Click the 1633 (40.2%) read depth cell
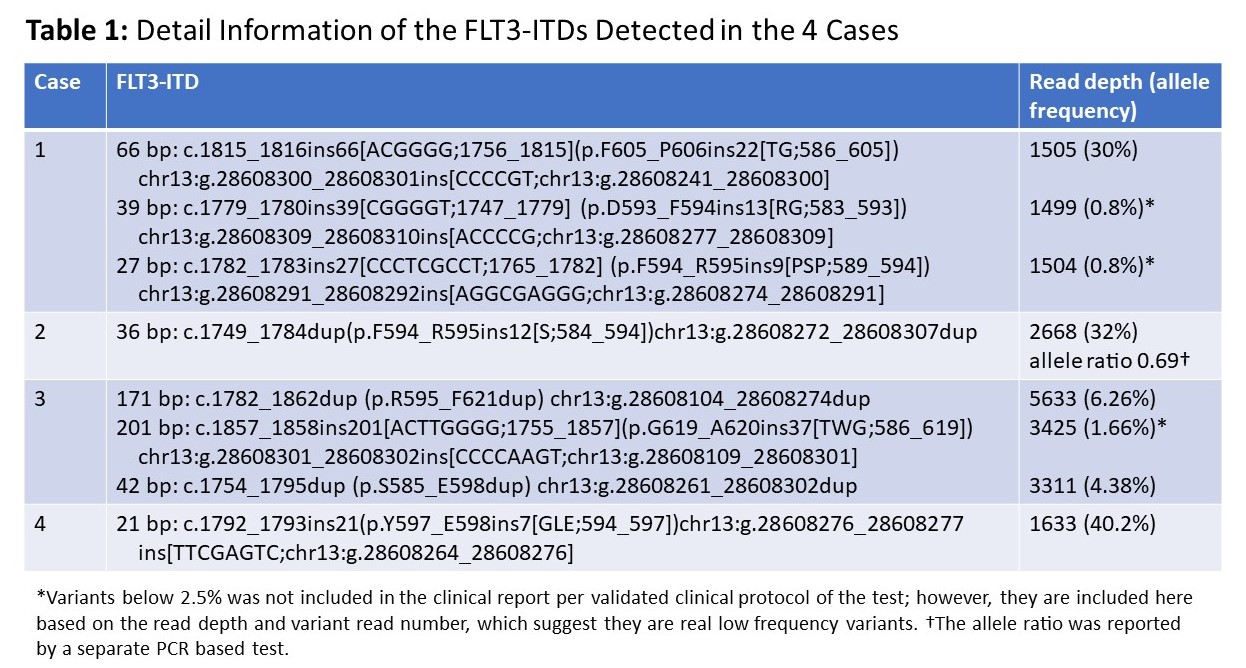 pyautogui.click(x=1092, y=523)
